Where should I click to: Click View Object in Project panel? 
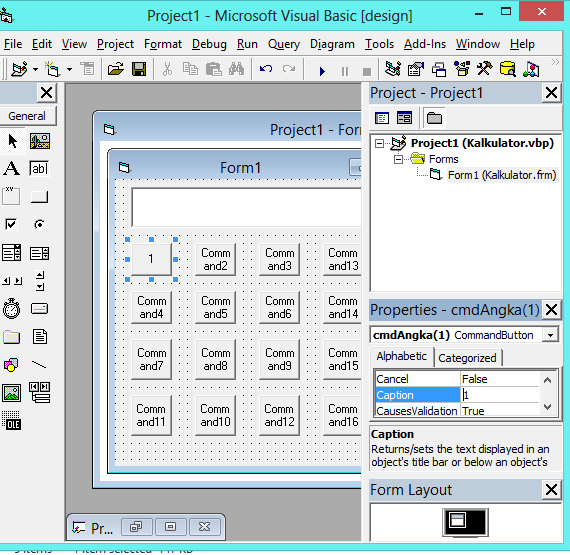pos(404,118)
